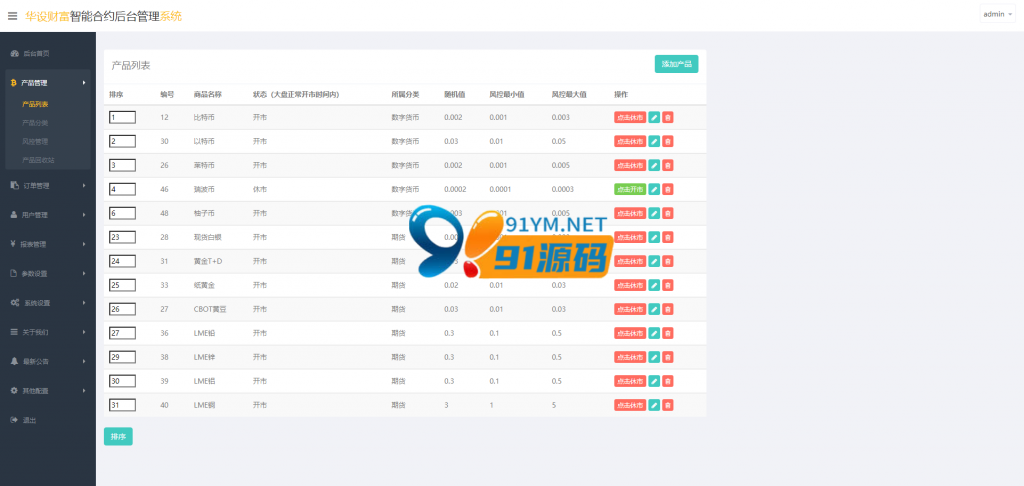Edit the 以特币 product with pencil icon

tap(654, 141)
